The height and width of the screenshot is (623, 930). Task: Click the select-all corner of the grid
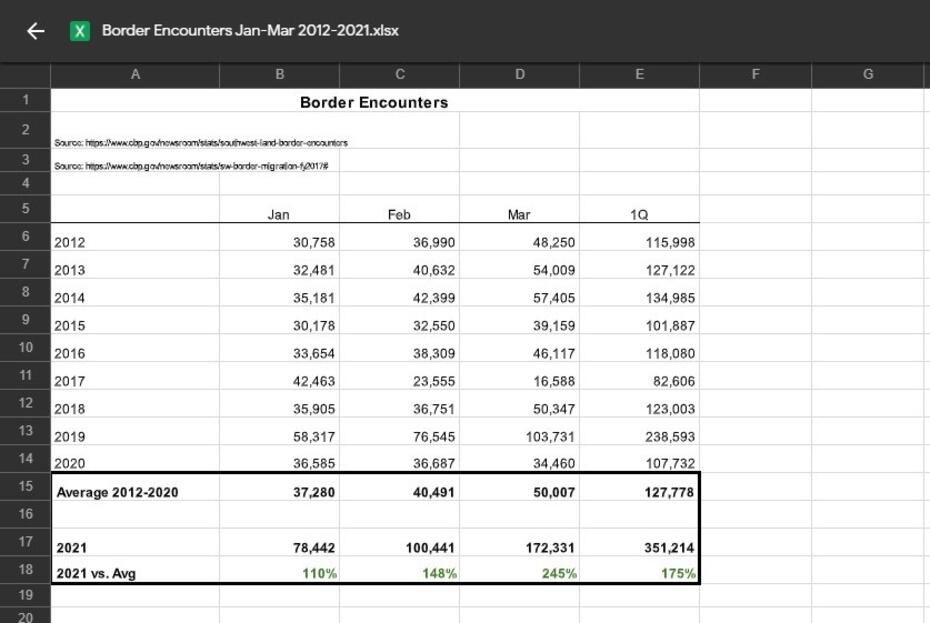(26, 74)
